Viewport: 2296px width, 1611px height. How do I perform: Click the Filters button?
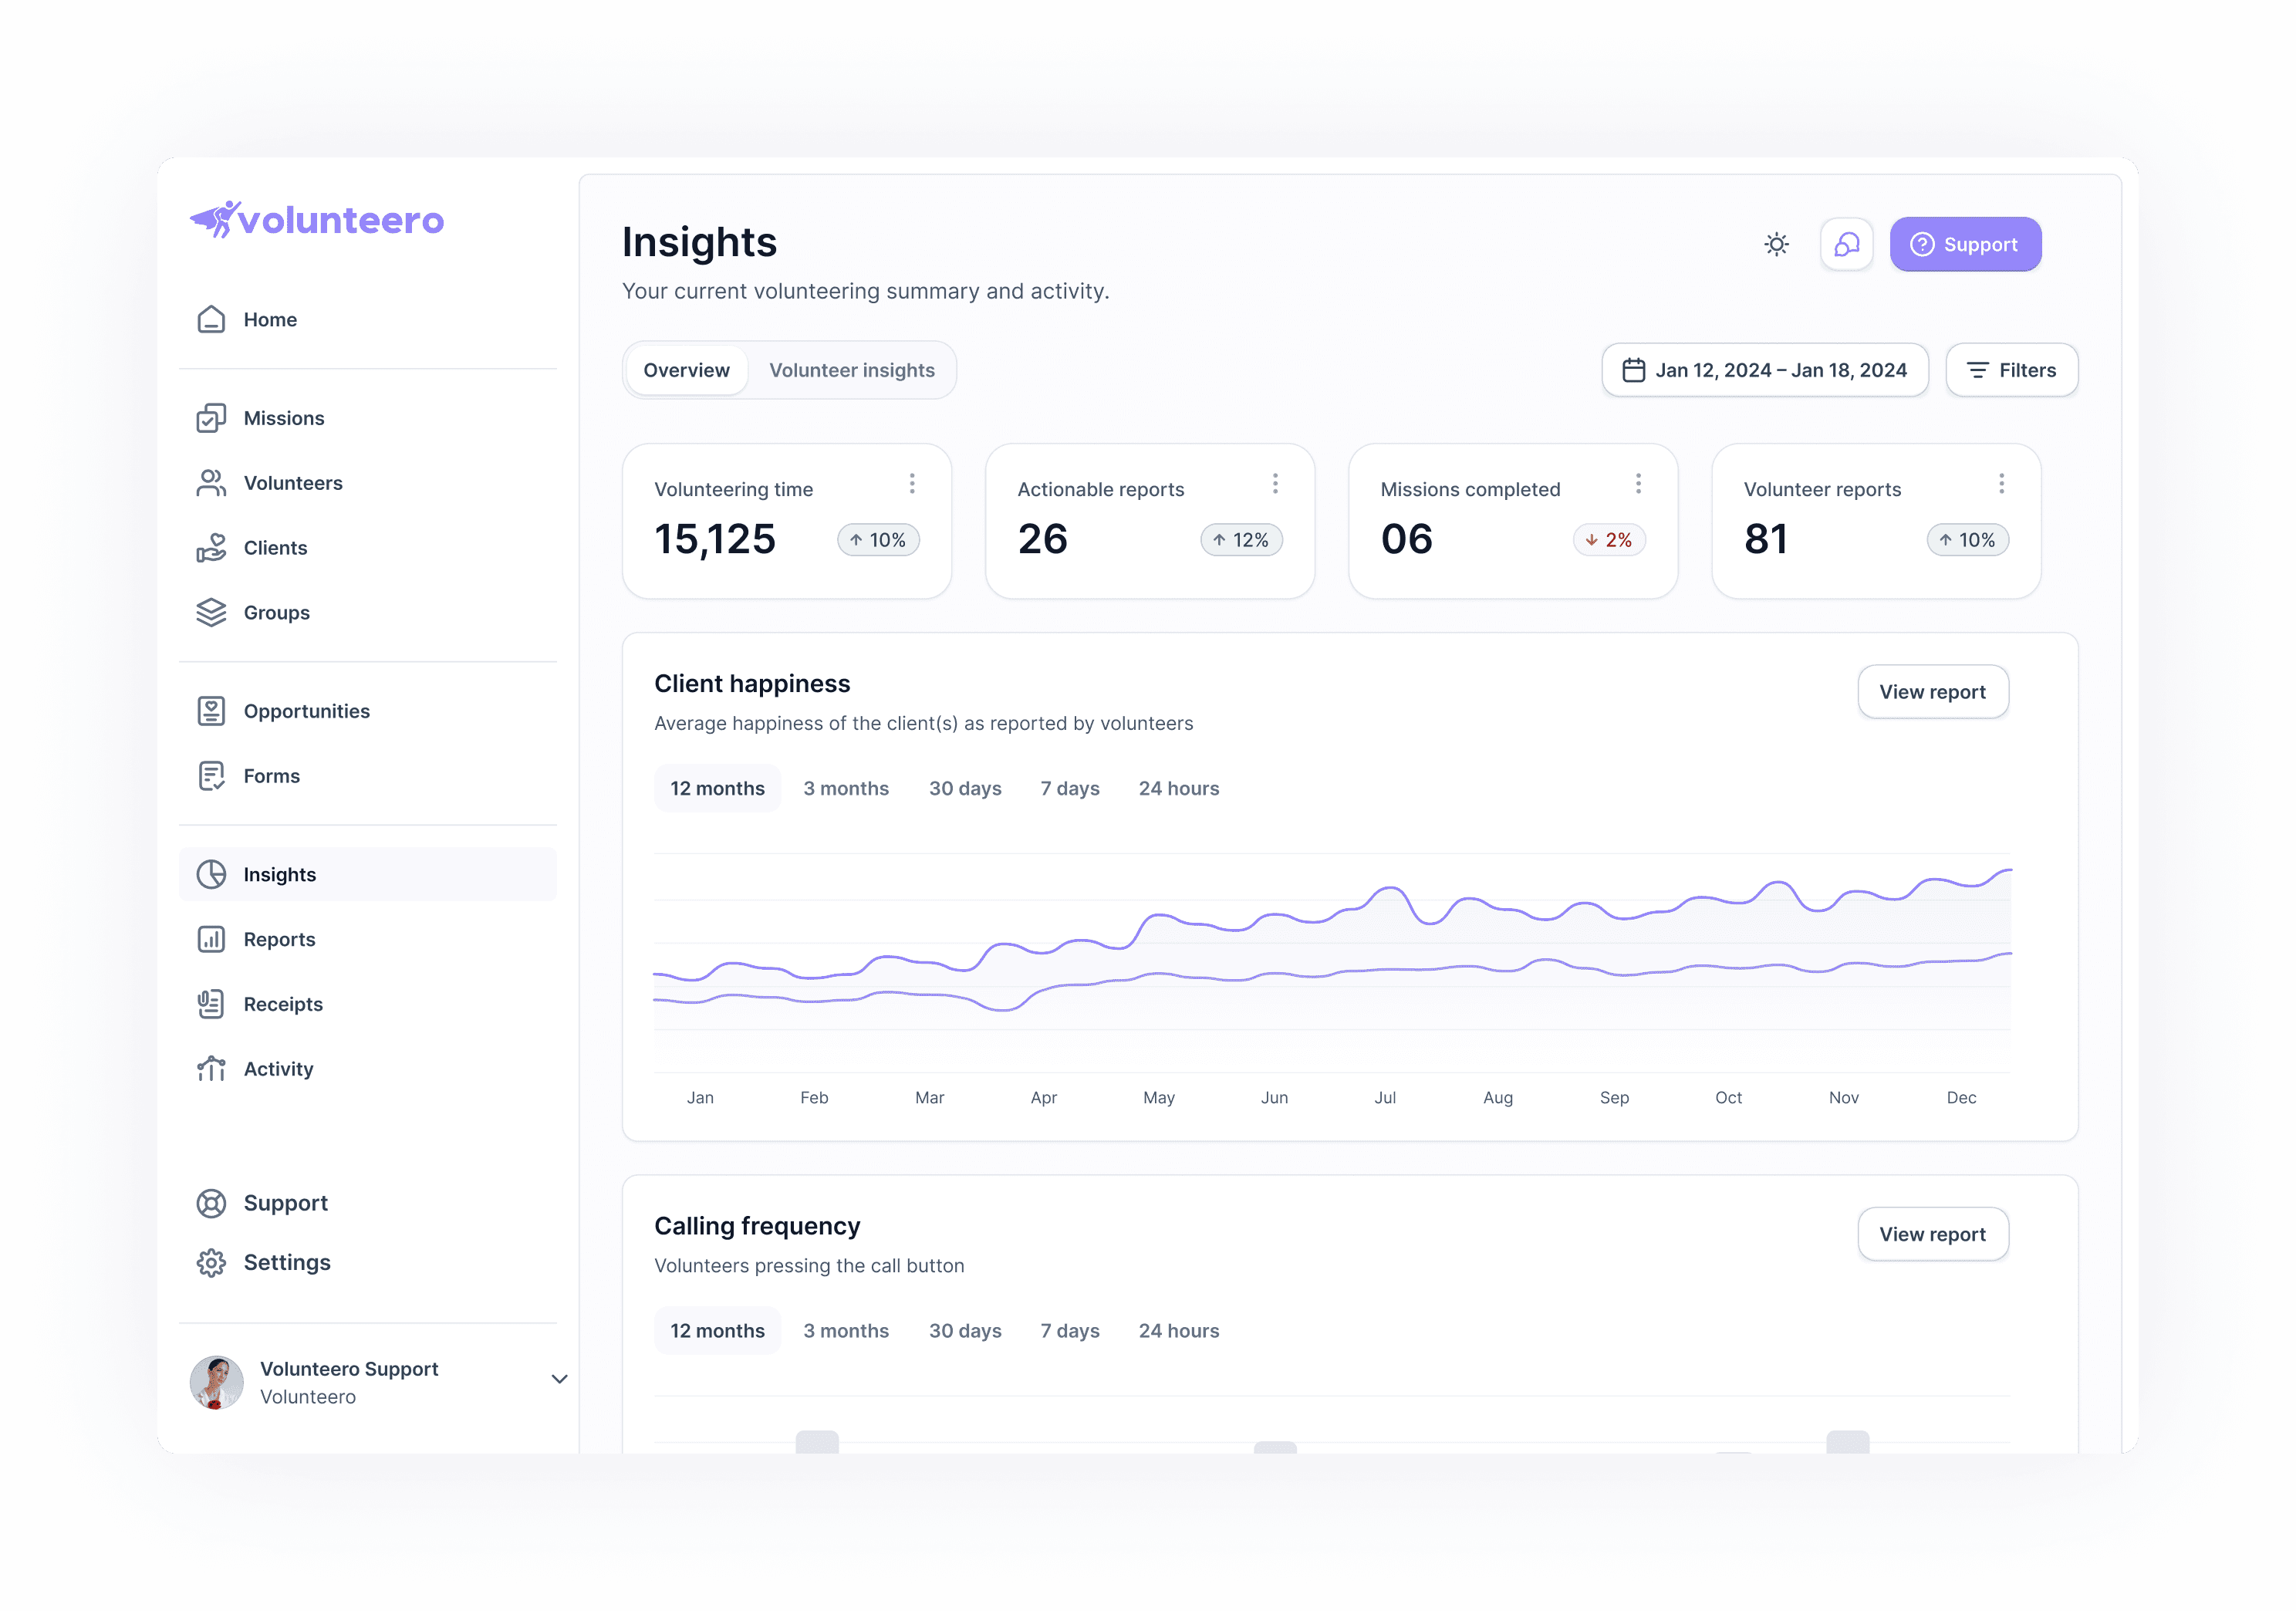[2011, 370]
